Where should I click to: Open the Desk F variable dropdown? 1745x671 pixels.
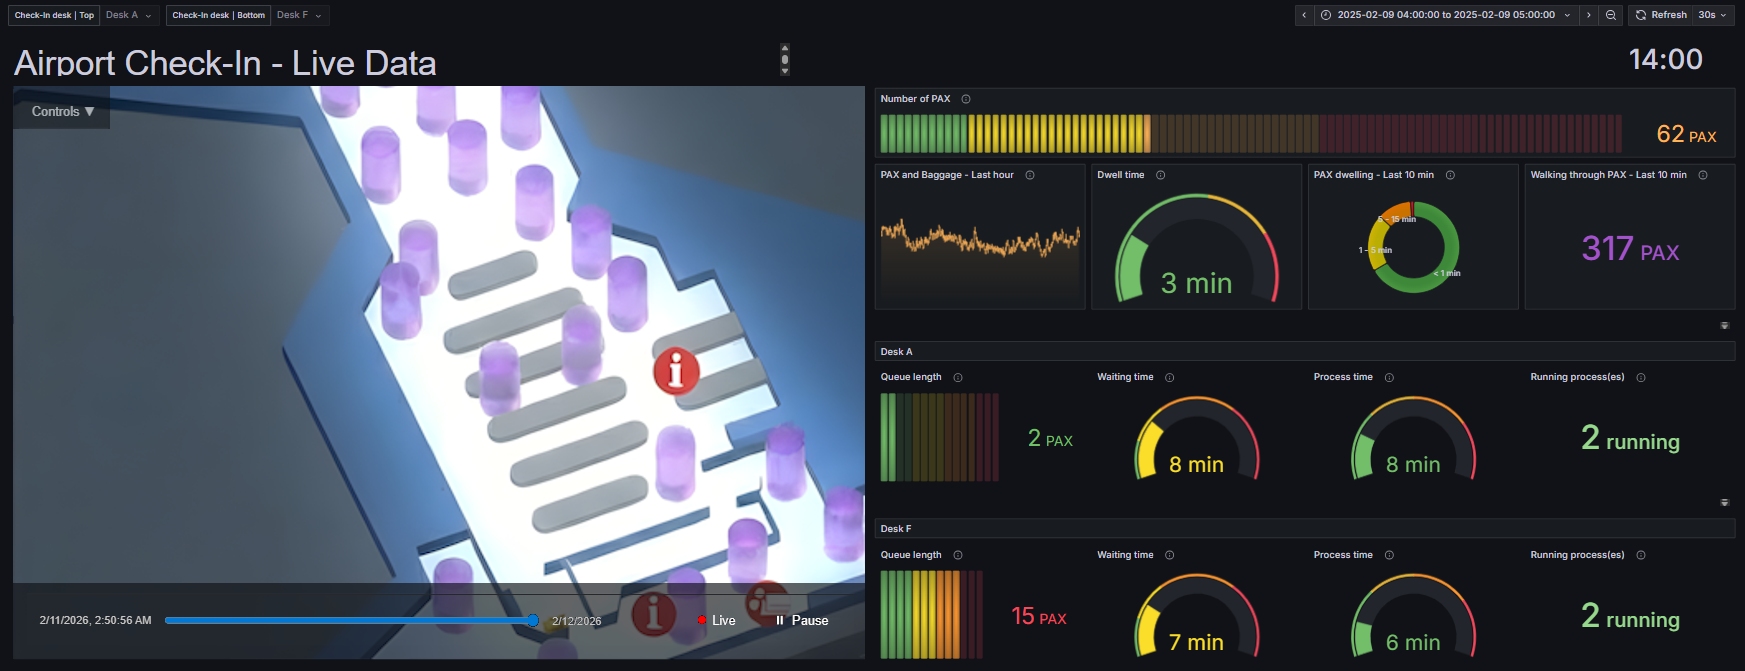click(300, 15)
